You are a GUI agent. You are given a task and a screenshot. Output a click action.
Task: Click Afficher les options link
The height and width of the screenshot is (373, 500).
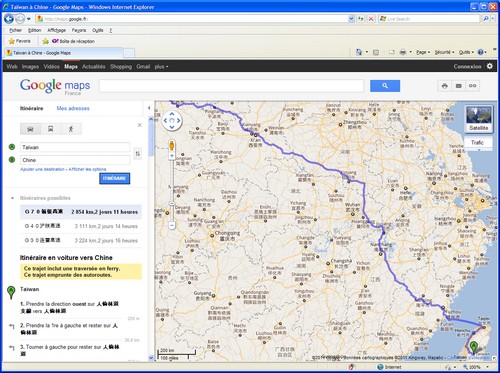pos(87,169)
